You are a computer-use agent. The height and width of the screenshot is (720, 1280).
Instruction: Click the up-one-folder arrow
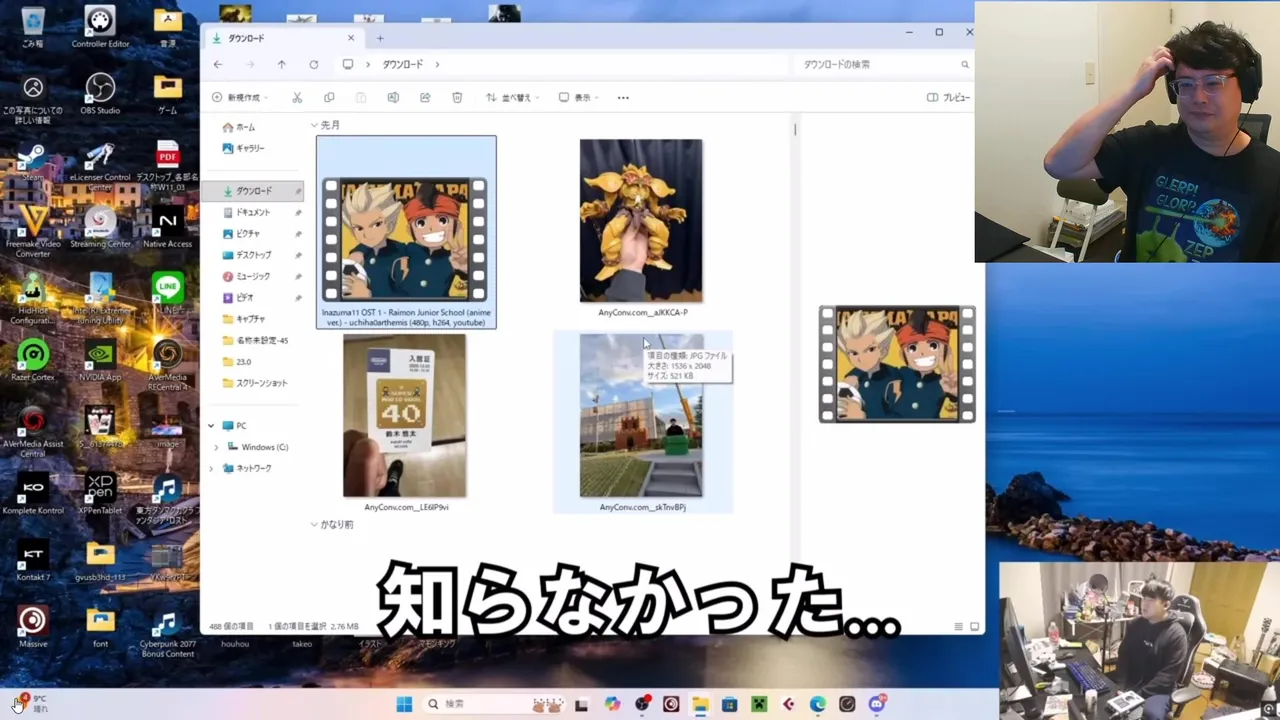282,64
